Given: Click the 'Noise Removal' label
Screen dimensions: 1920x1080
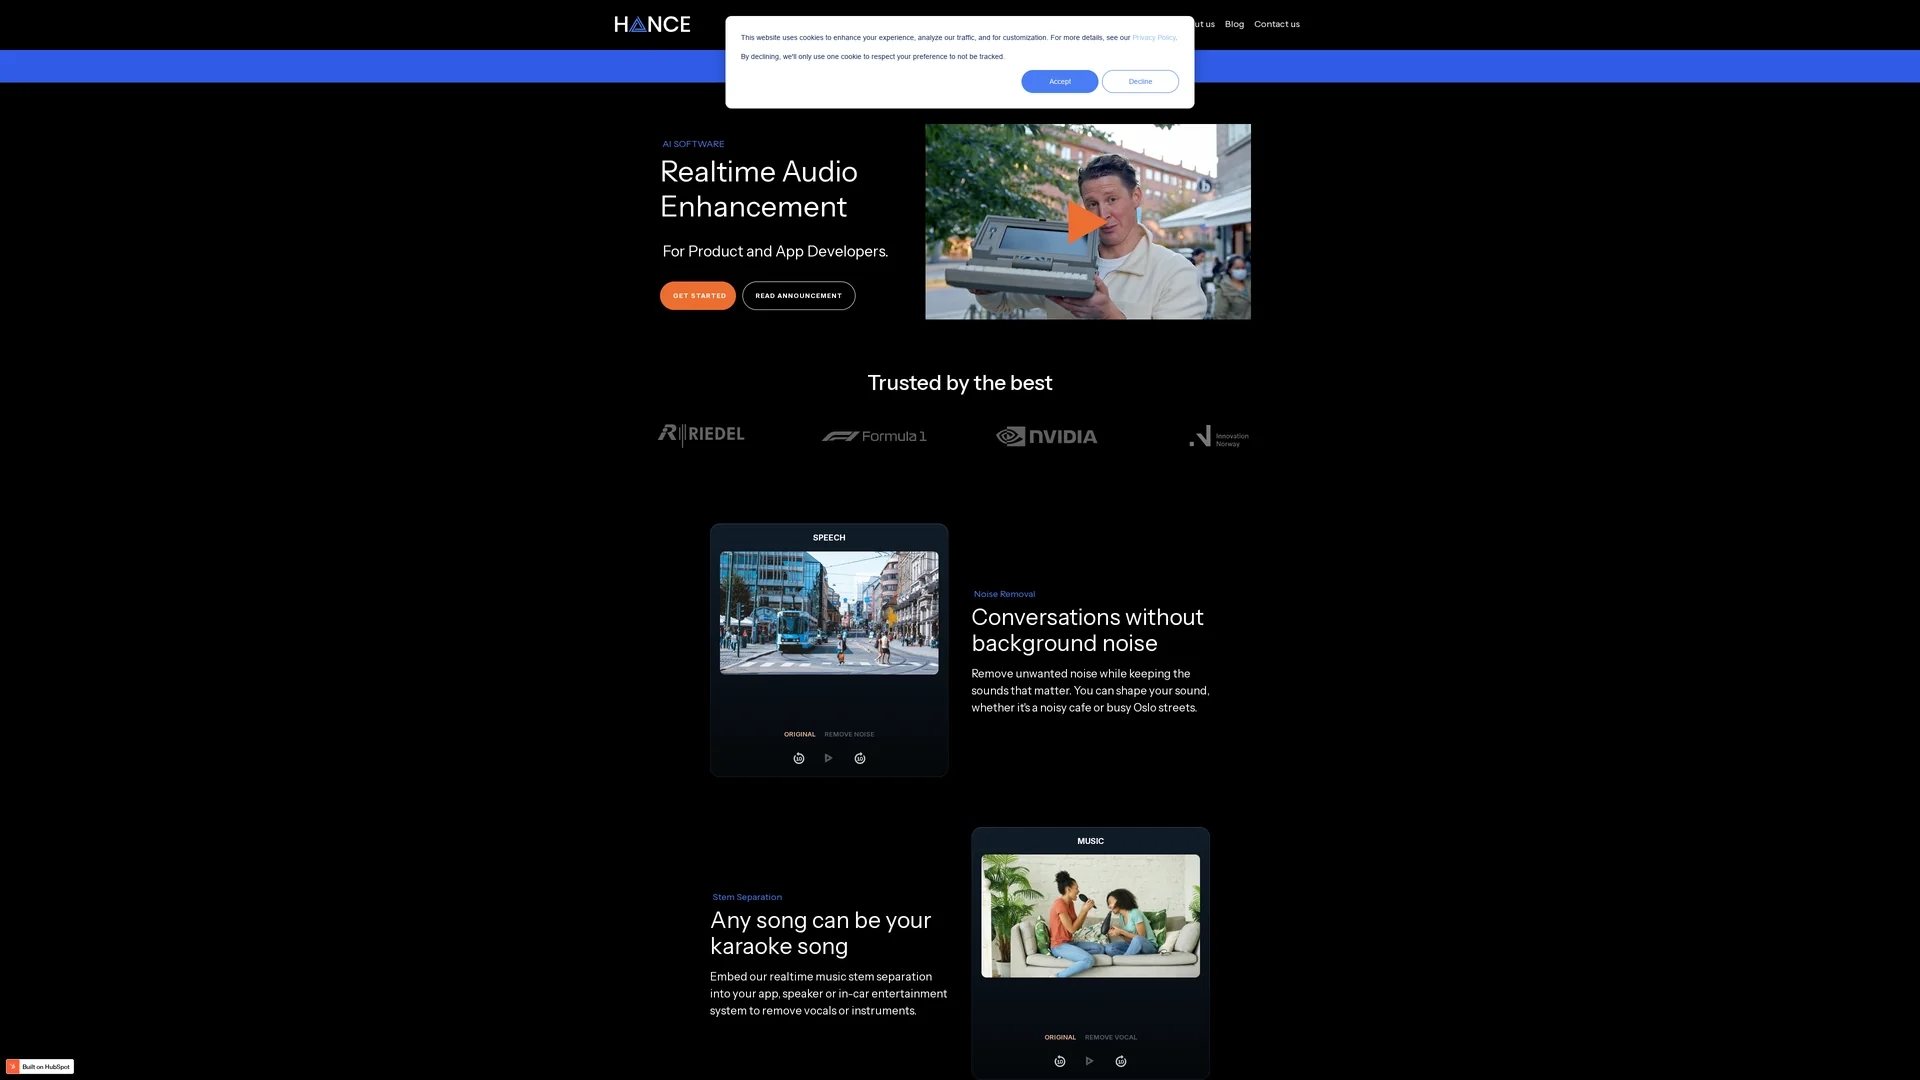Looking at the screenshot, I should tap(1004, 594).
